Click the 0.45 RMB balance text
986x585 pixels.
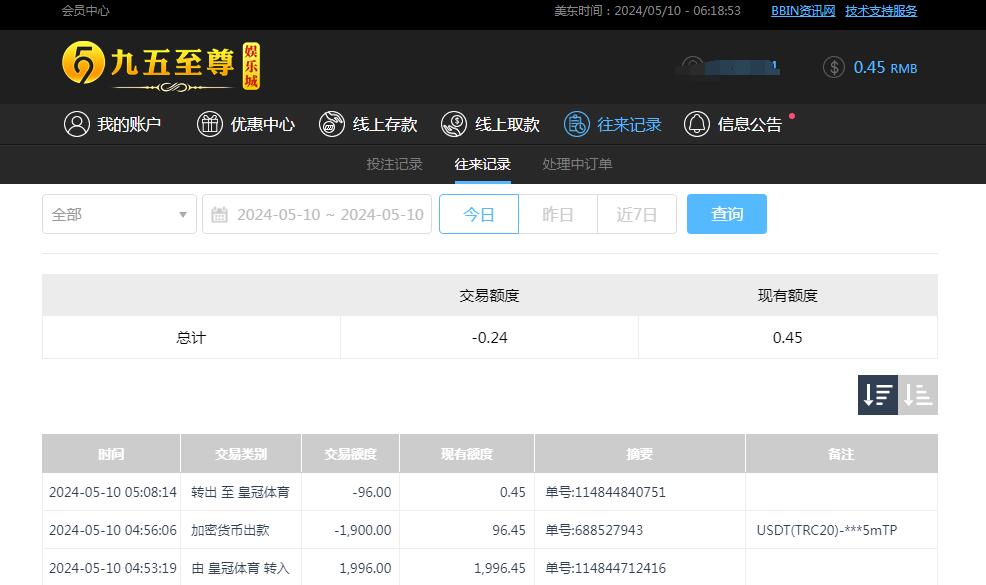pyautogui.click(x=885, y=67)
